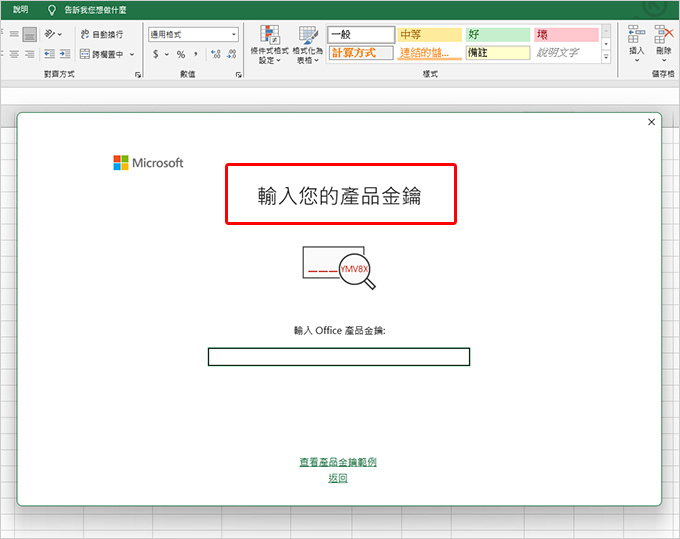The height and width of the screenshot is (539, 680).
Task: Apply percent style format
Action: coord(181,54)
